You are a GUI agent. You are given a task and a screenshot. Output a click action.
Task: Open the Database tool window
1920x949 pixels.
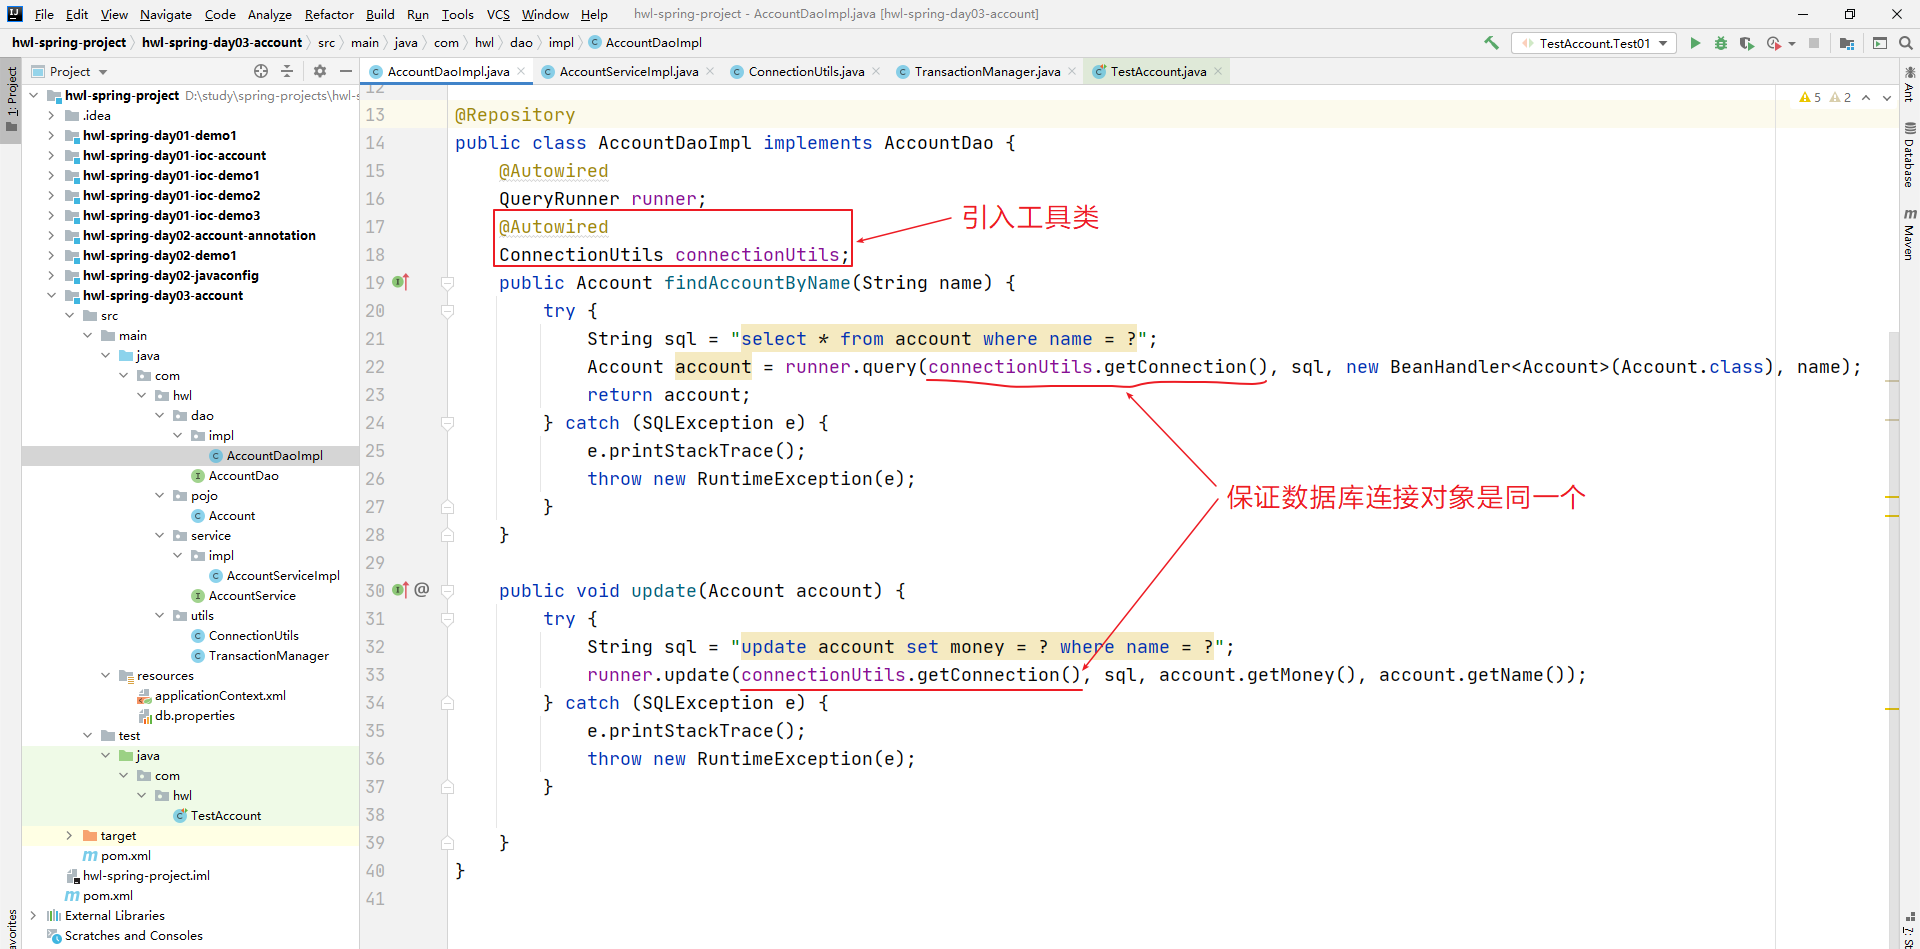[1909, 155]
